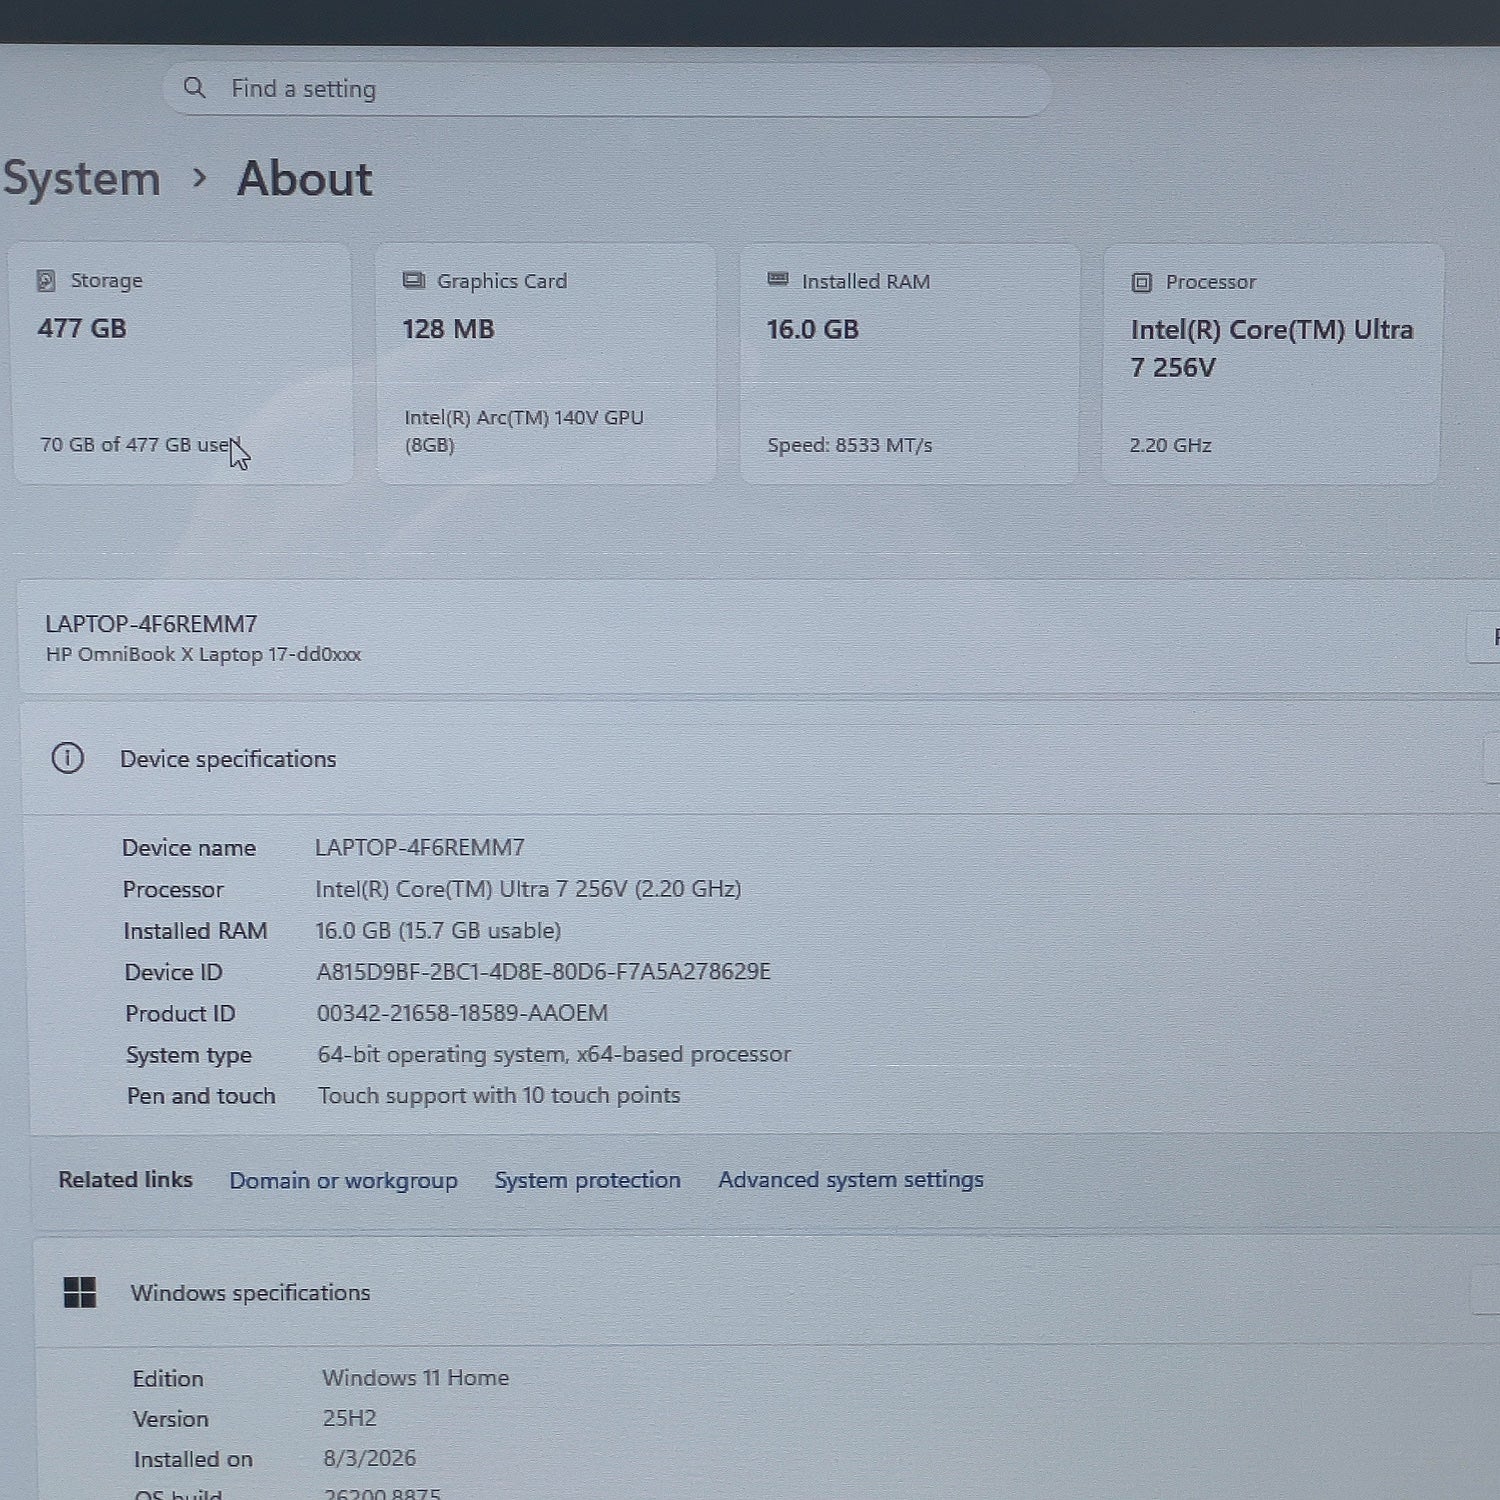Click the Graphics Card icon
Image resolution: width=1500 pixels, height=1500 pixels.
pos(413,280)
